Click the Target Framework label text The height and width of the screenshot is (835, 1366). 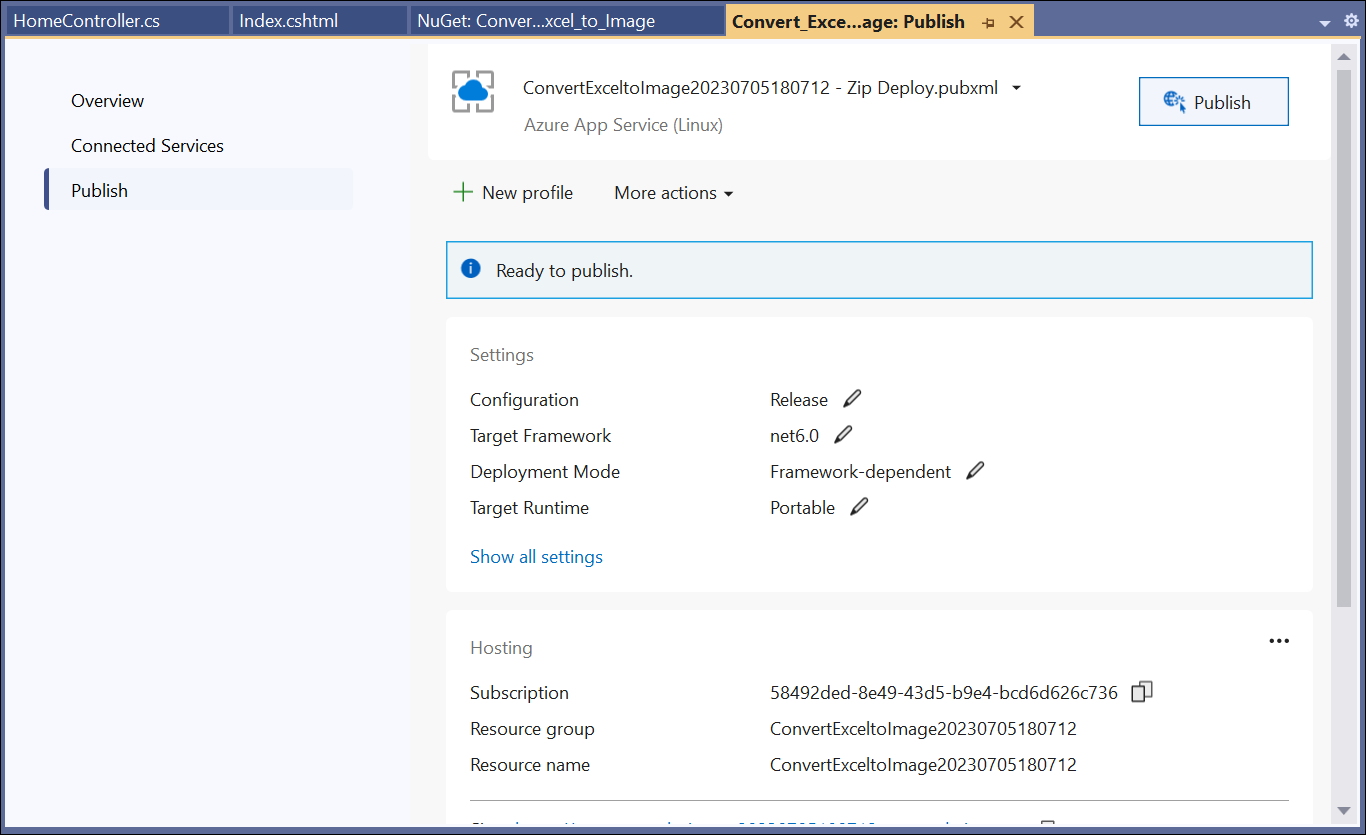[540, 436]
